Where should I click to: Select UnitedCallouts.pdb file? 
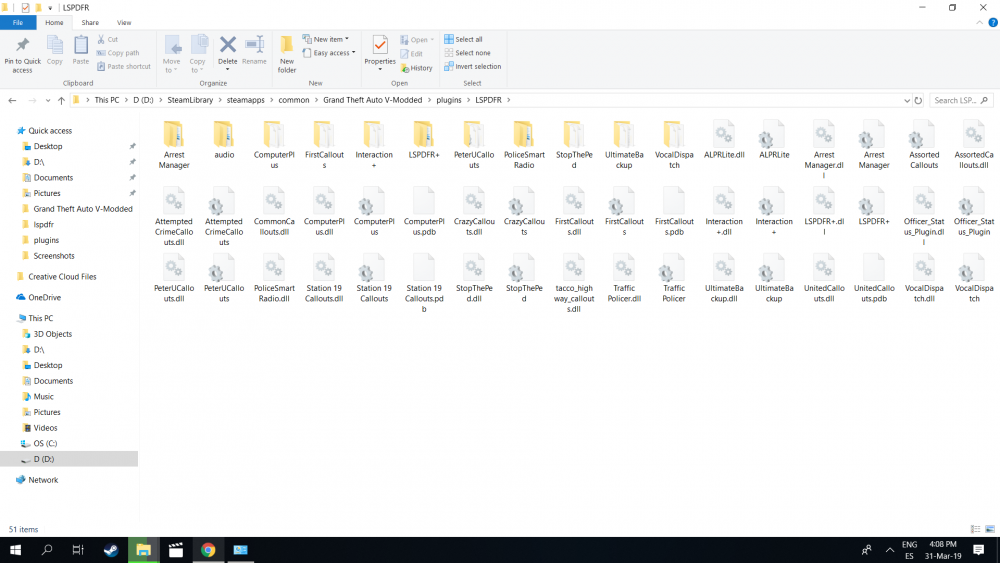click(874, 279)
